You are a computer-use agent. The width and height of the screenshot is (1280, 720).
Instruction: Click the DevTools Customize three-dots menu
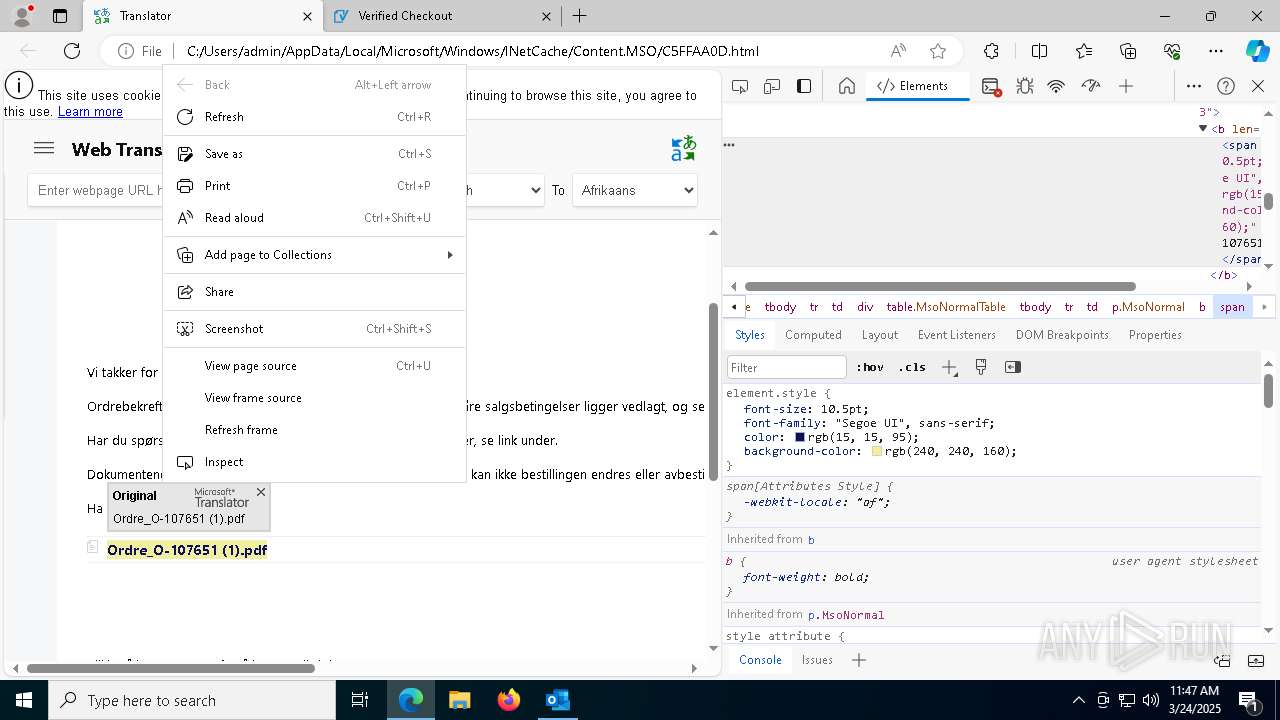click(x=1194, y=86)
